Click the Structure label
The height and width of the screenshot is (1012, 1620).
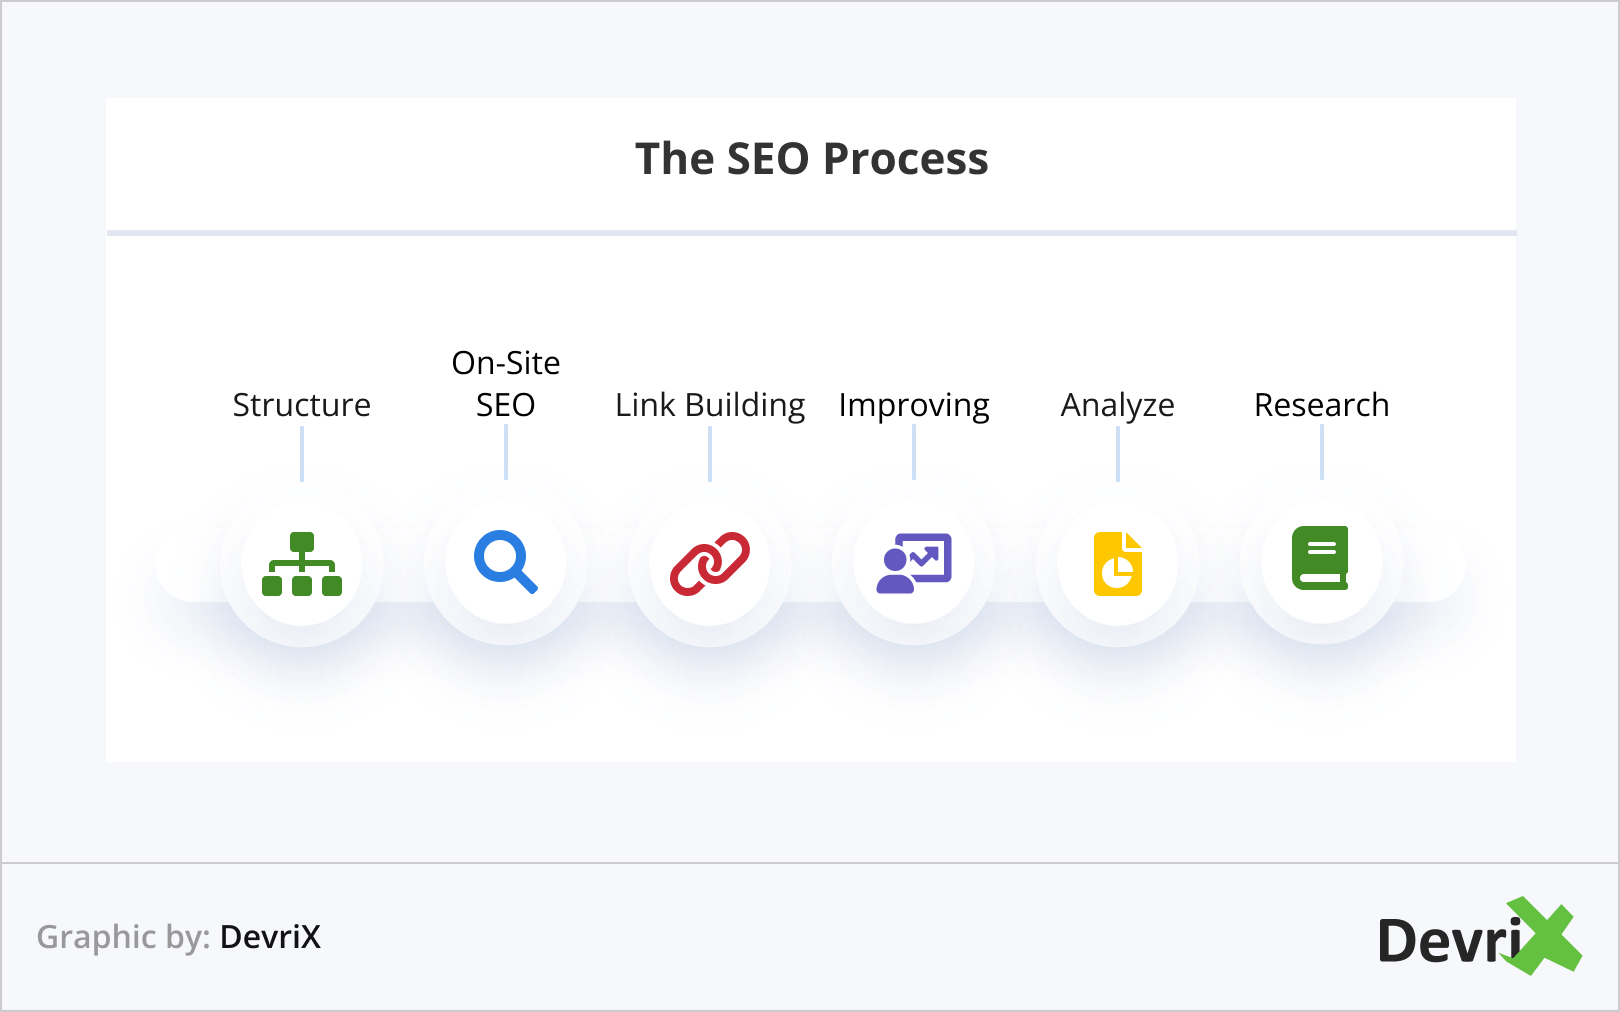point(302,405)
